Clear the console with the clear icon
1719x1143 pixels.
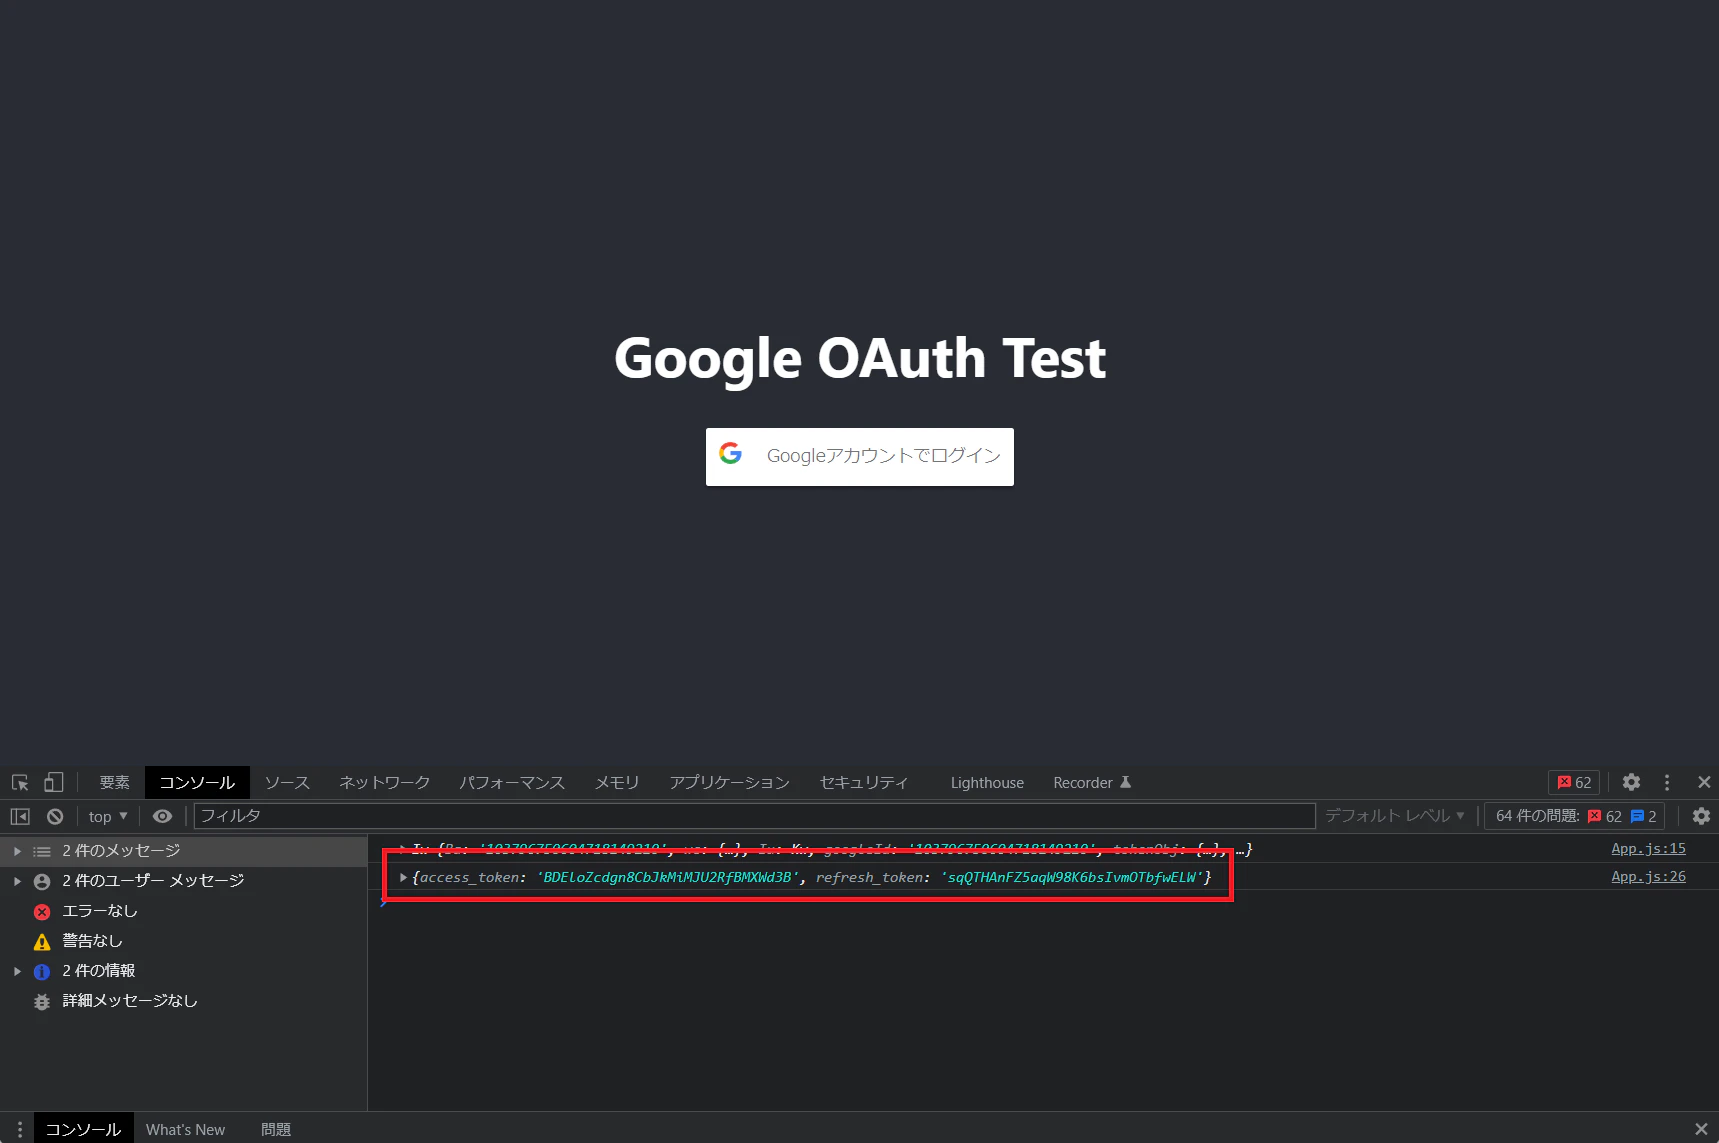coord(55,816)
